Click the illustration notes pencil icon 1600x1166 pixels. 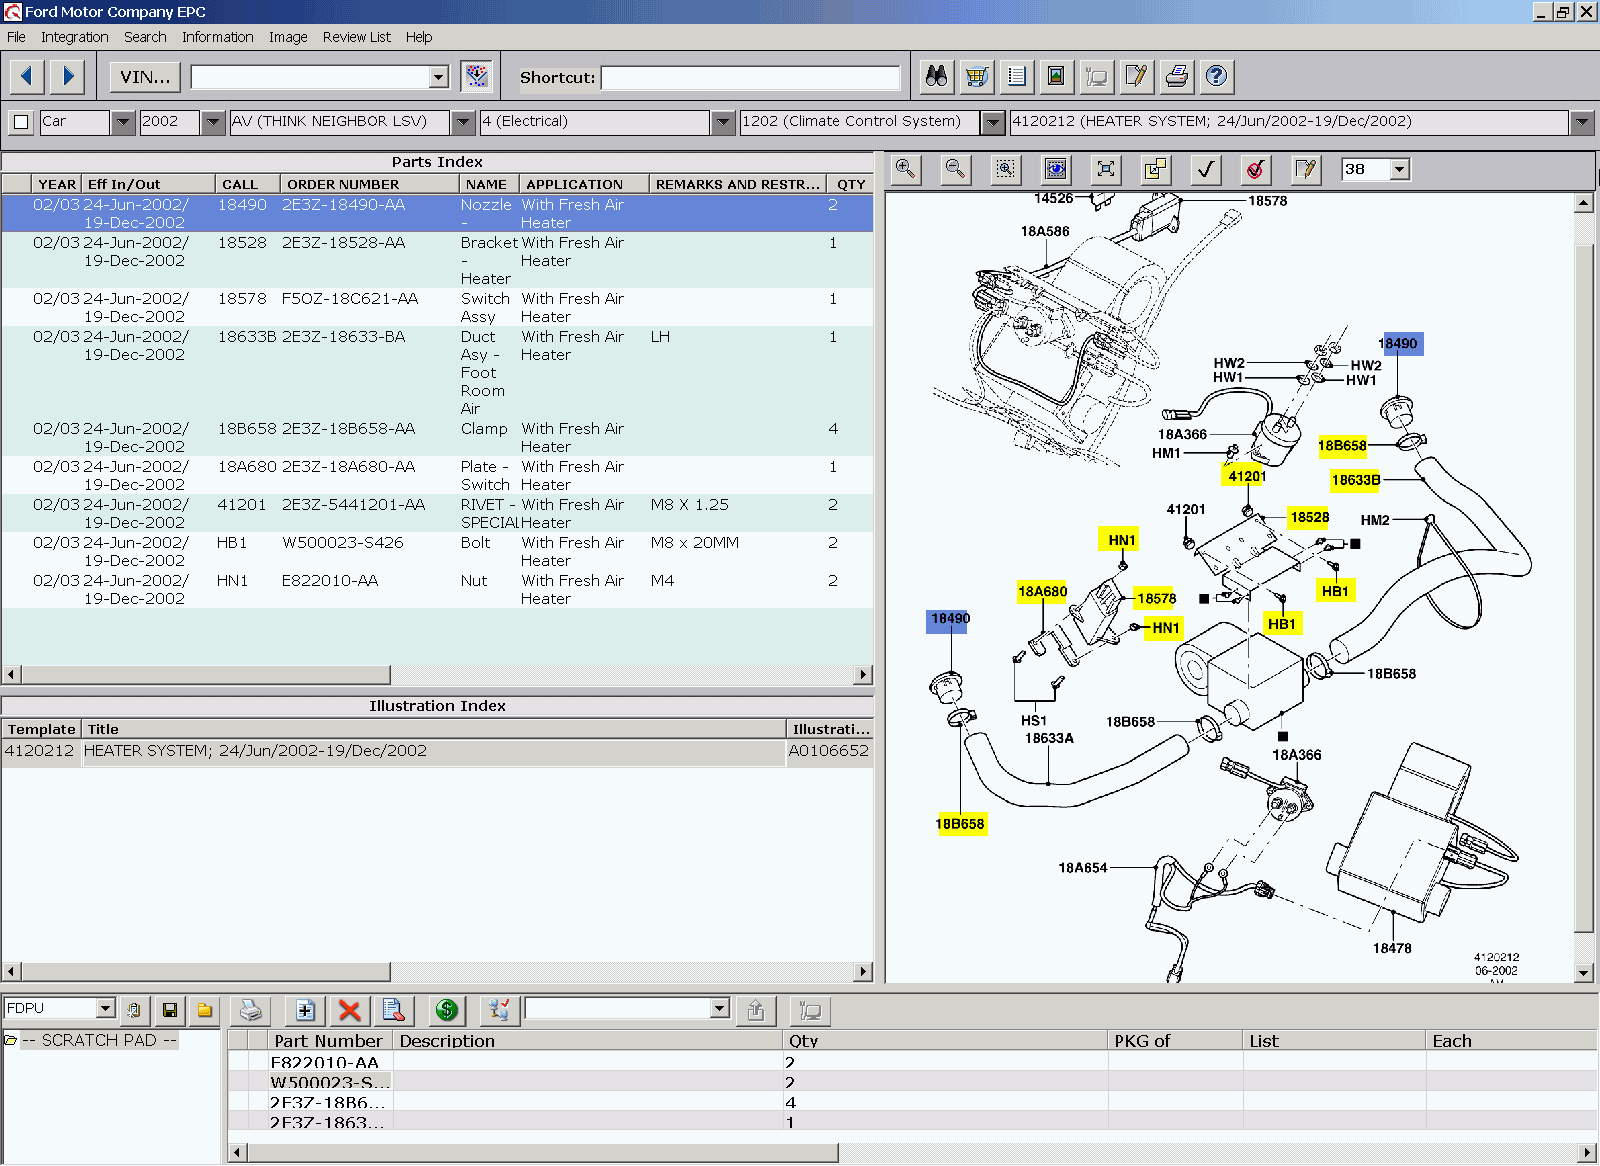point(1306,169)
